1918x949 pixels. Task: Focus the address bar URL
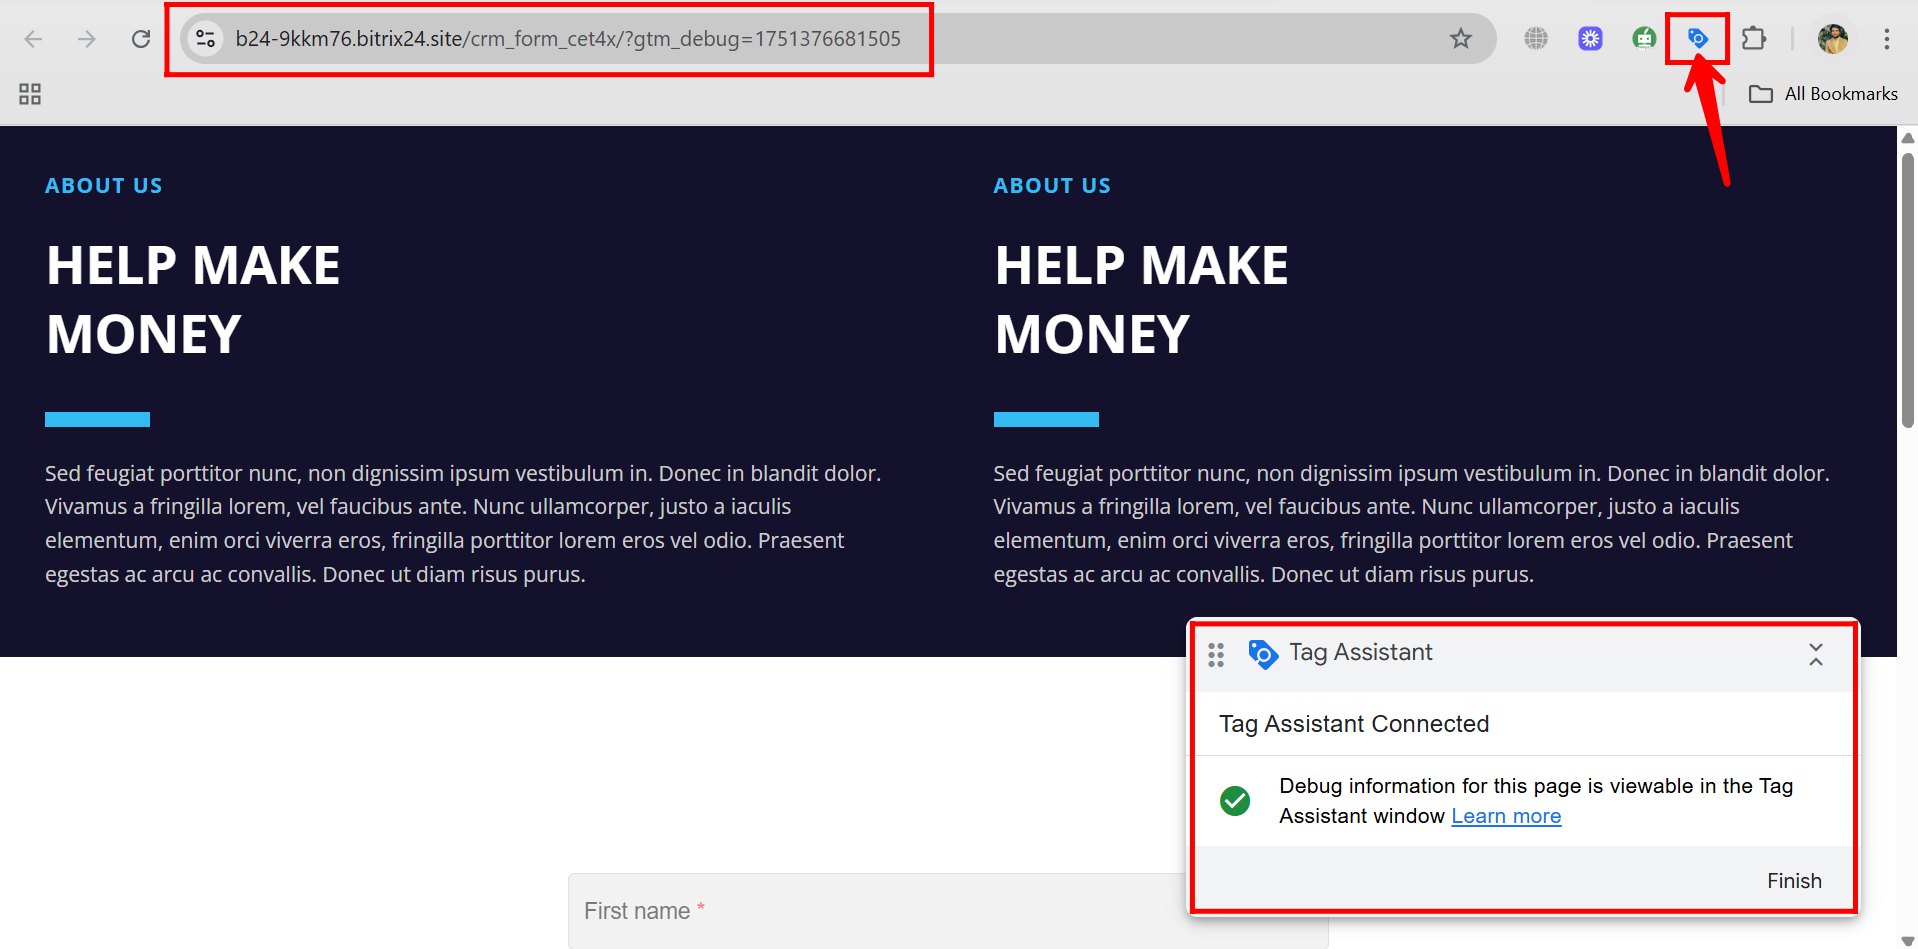(x=568, y=39)
